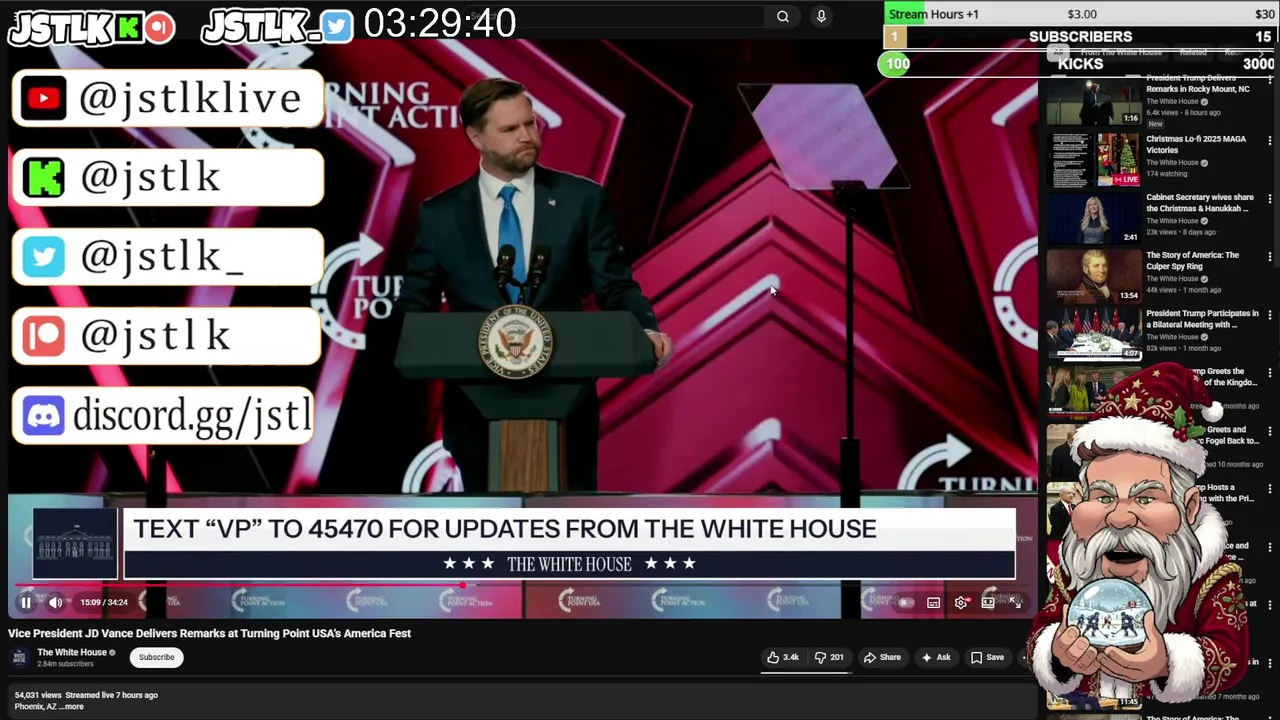
Task: Click '44k views' under Culper Spy Ring
Action: 1161,290
